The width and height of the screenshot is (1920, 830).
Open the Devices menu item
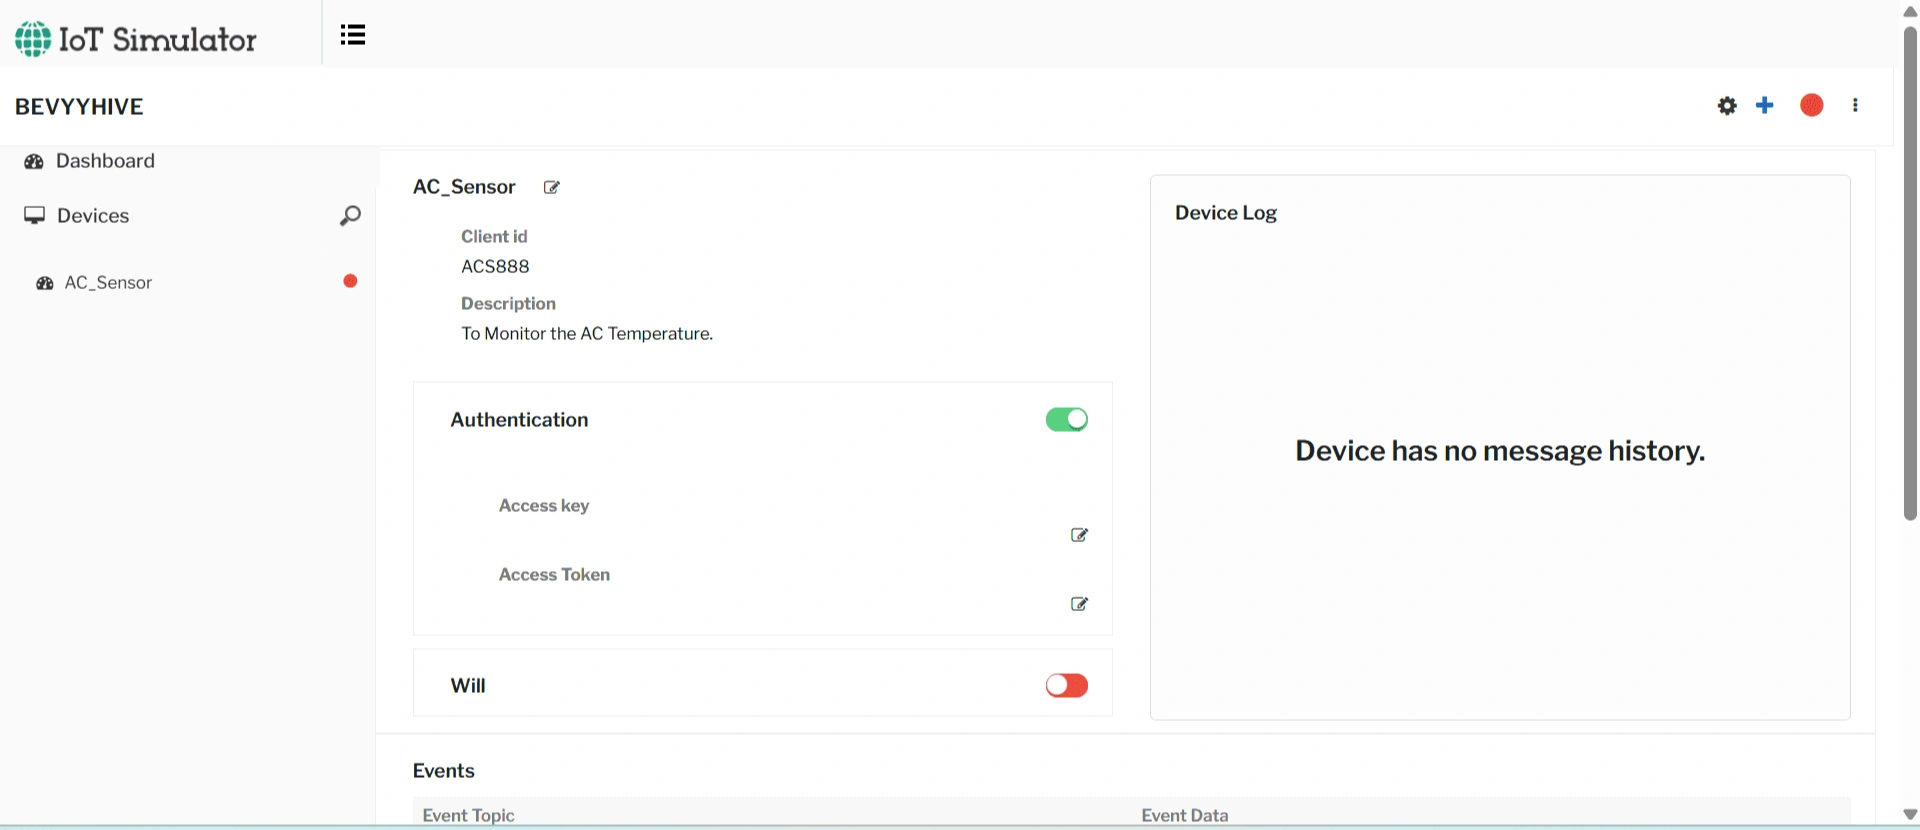93,216
